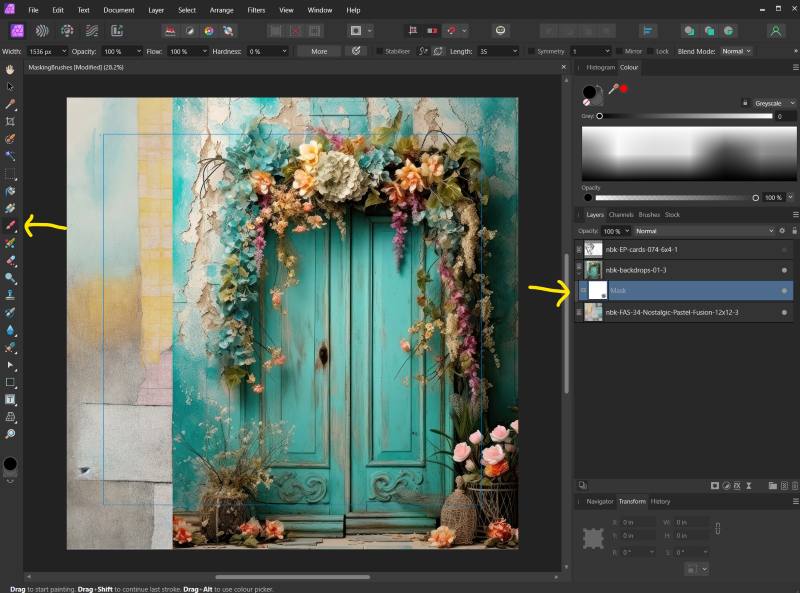Switch to the Export persona
The width and height of the screenshot is (800, 593).
(117, 31)
